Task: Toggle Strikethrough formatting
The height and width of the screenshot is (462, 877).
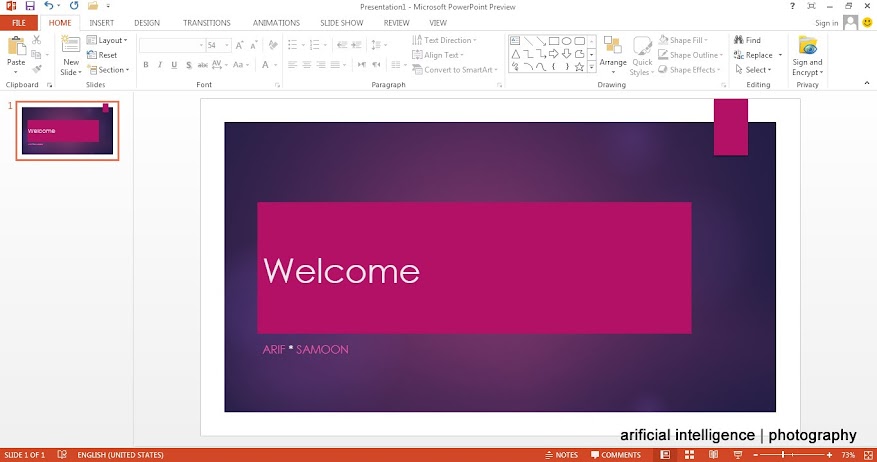Action: tap(202, 65)
